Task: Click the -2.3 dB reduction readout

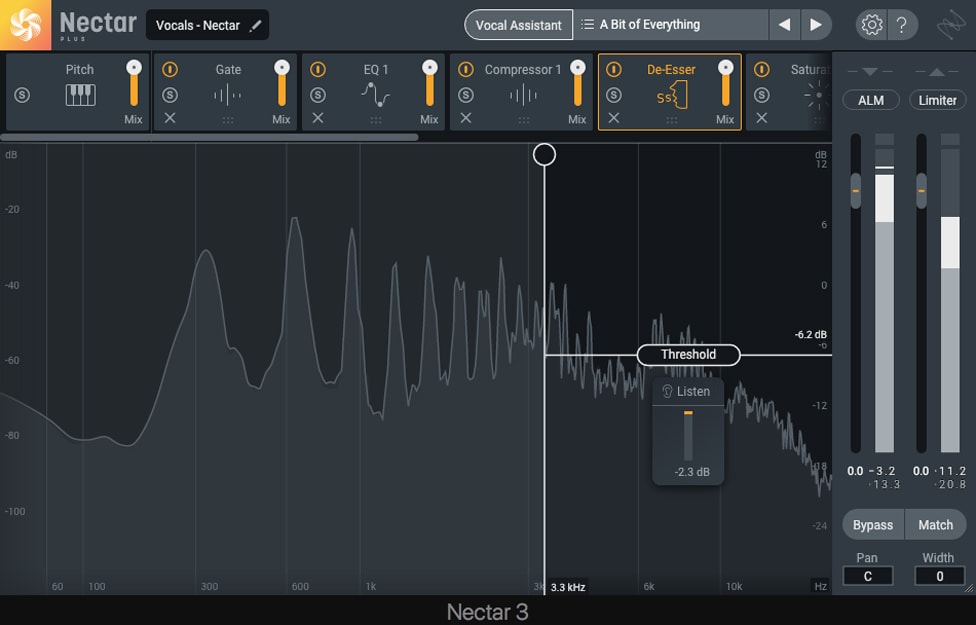Action: [692, 472]
